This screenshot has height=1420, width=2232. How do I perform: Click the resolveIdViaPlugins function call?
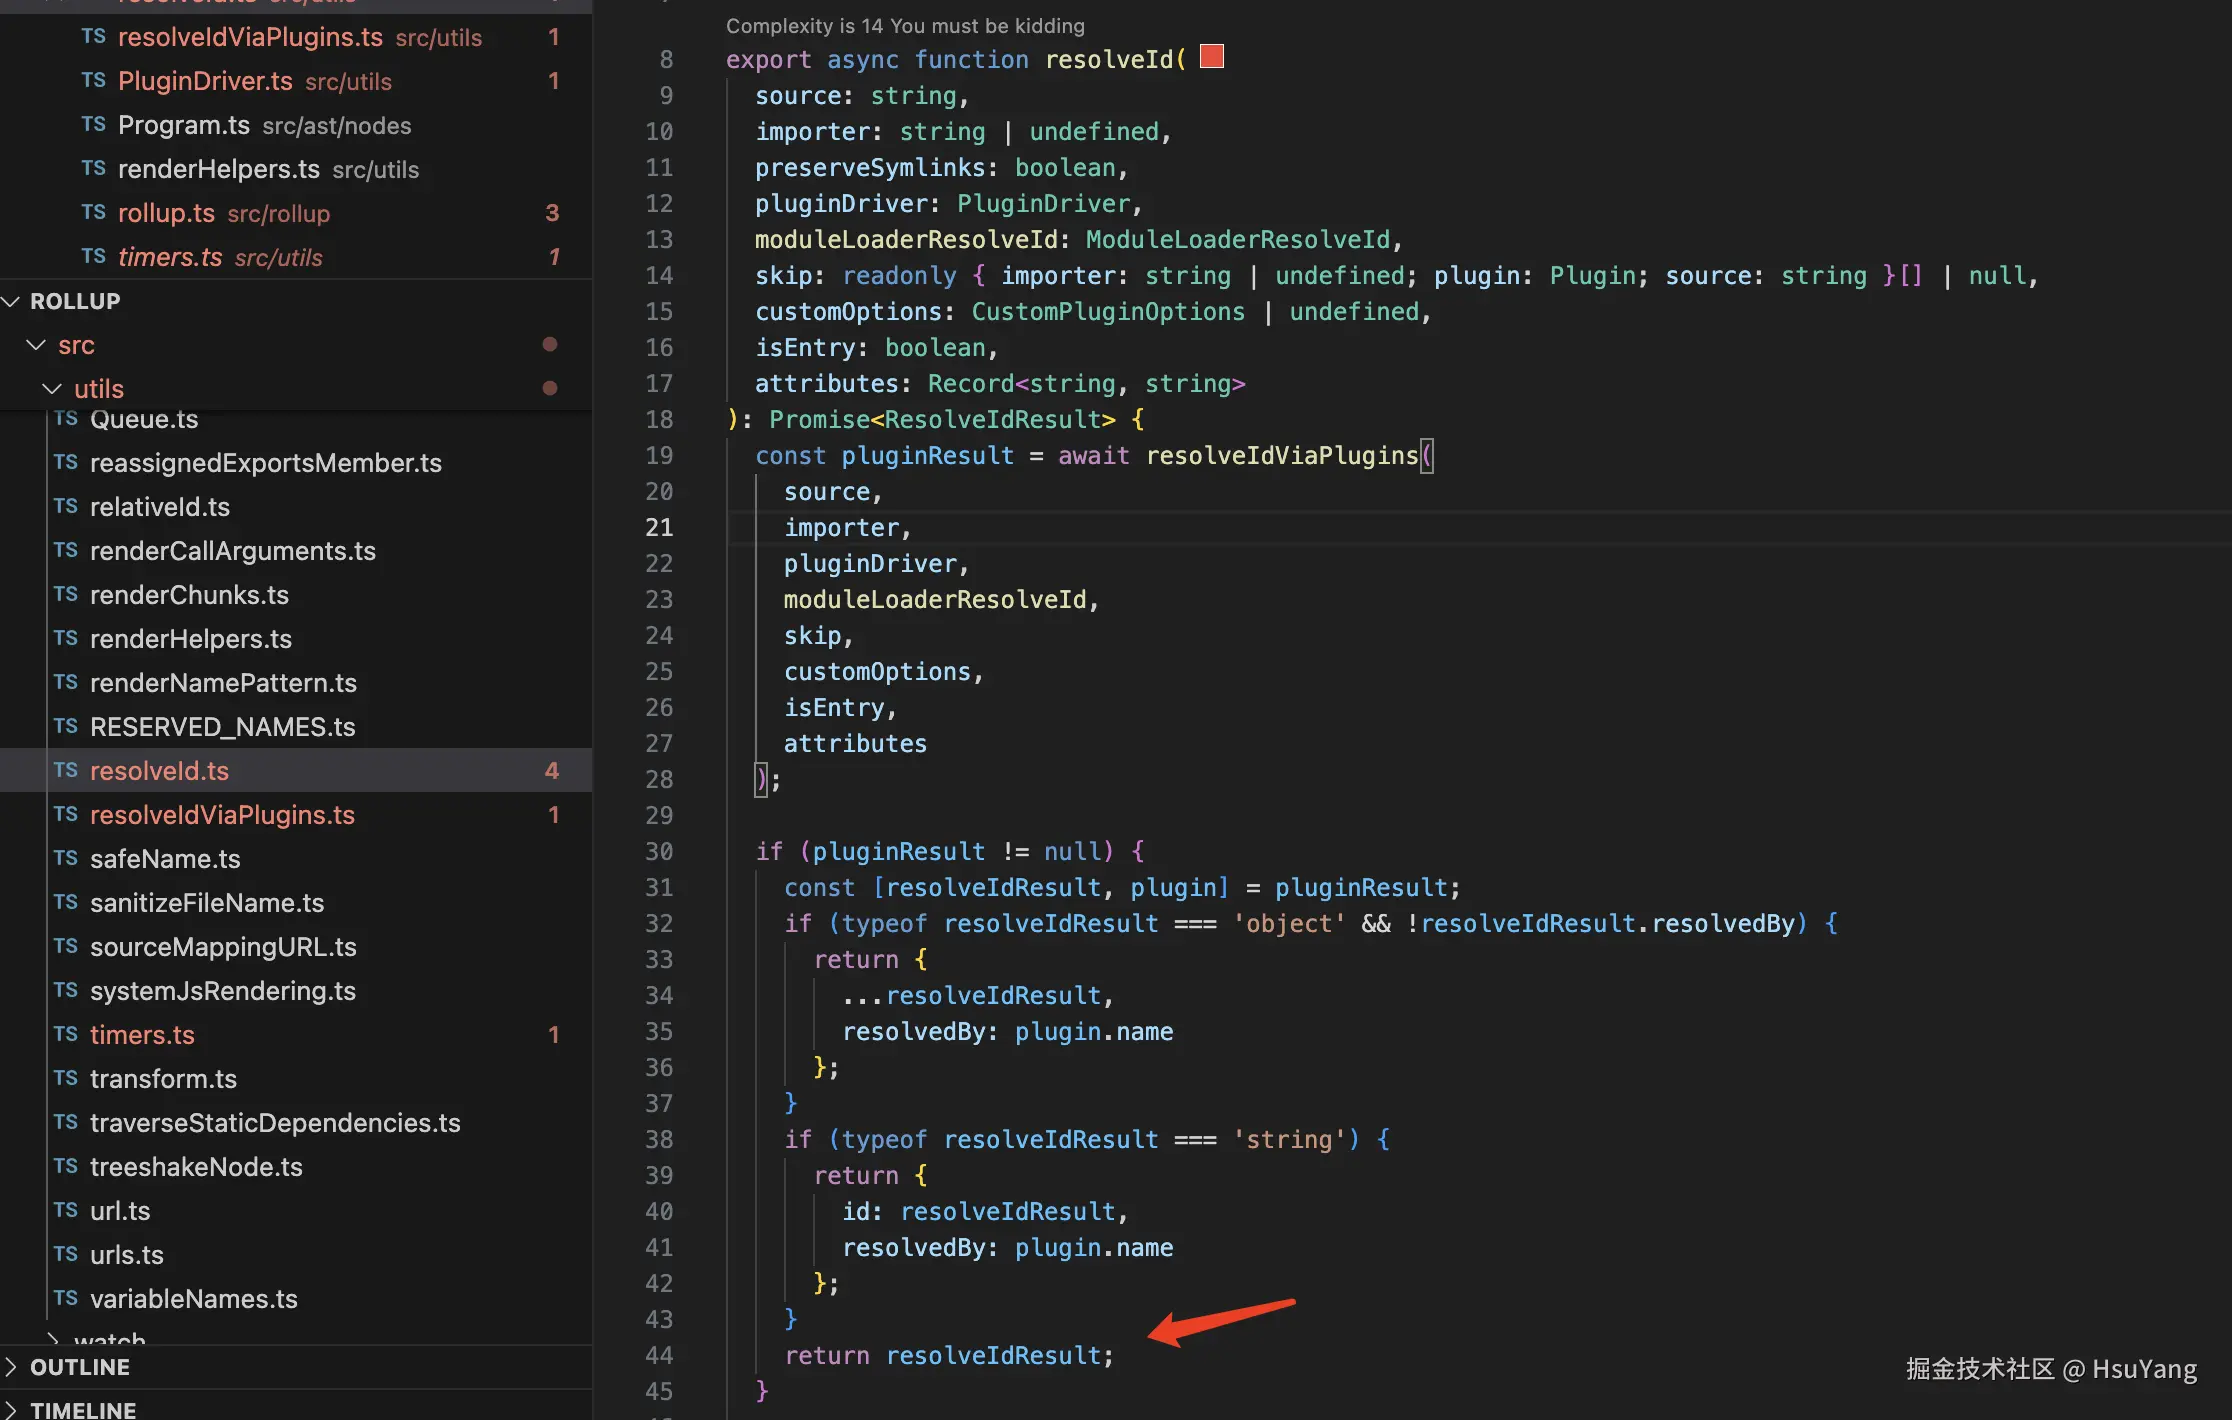1282,456
